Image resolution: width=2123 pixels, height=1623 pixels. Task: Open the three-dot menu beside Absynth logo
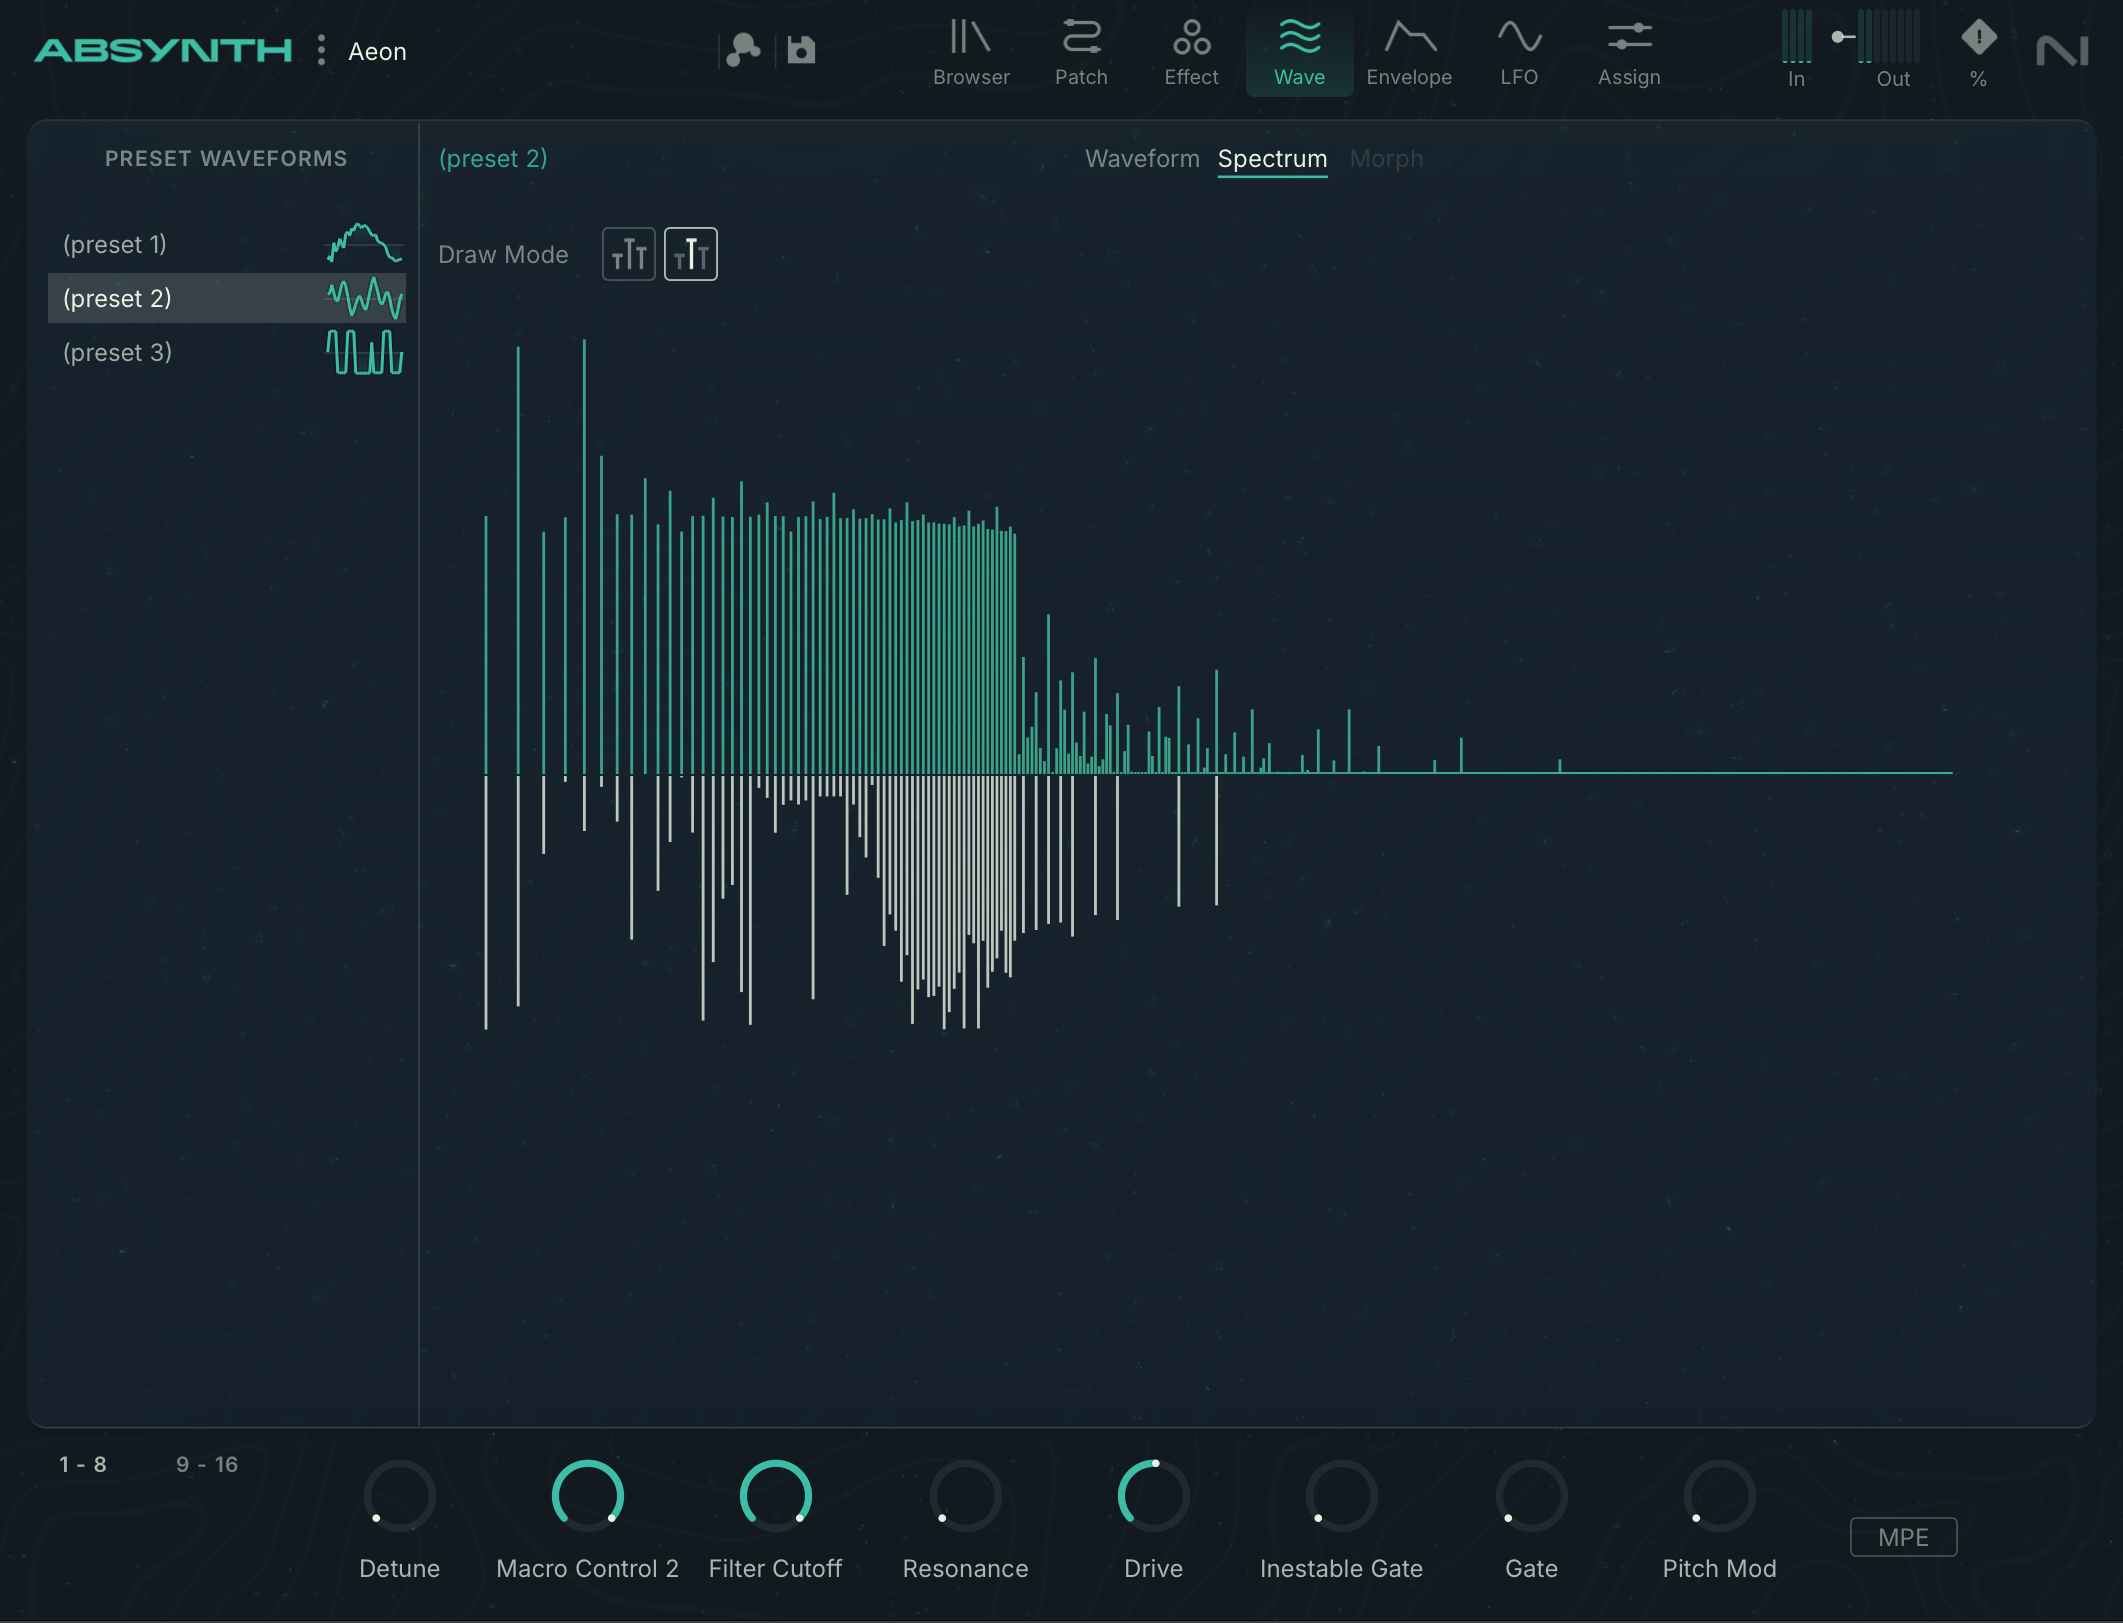tap(321, 50)
